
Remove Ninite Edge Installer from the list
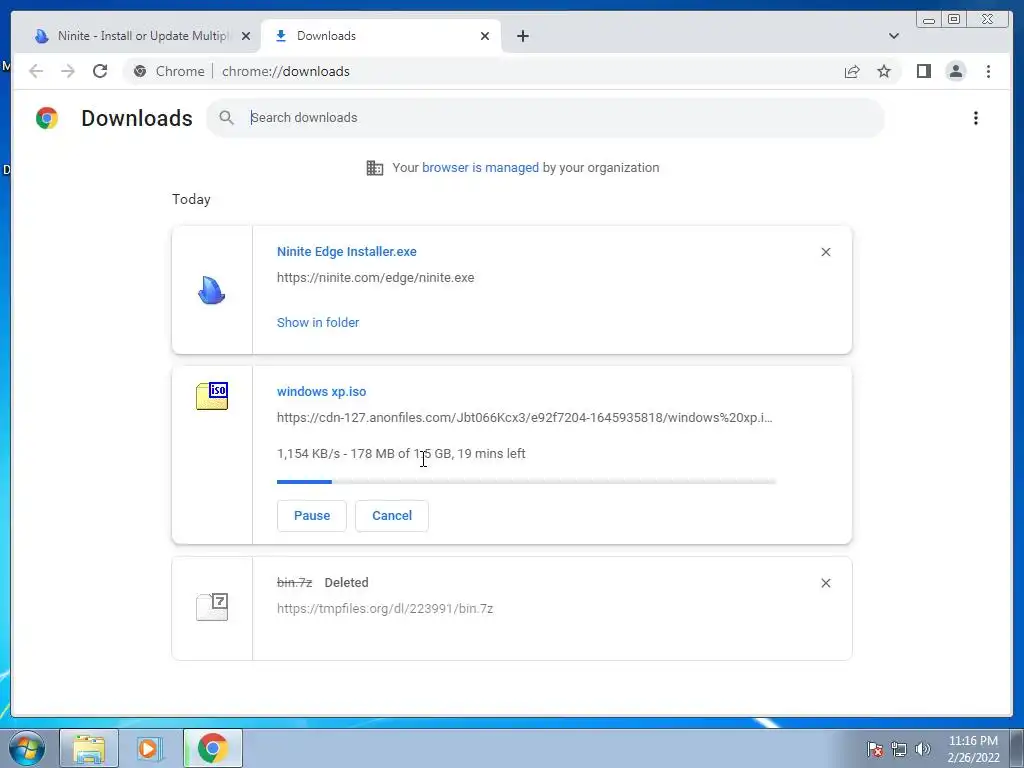[825, 252]
